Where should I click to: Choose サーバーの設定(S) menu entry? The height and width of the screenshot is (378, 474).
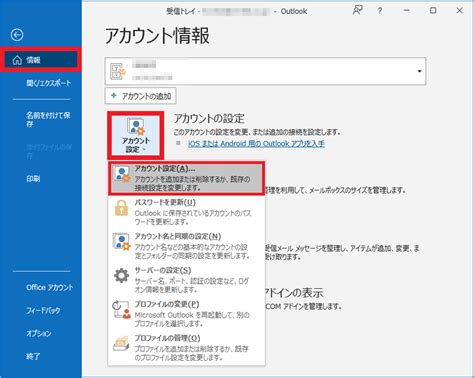tap(187, 280)
